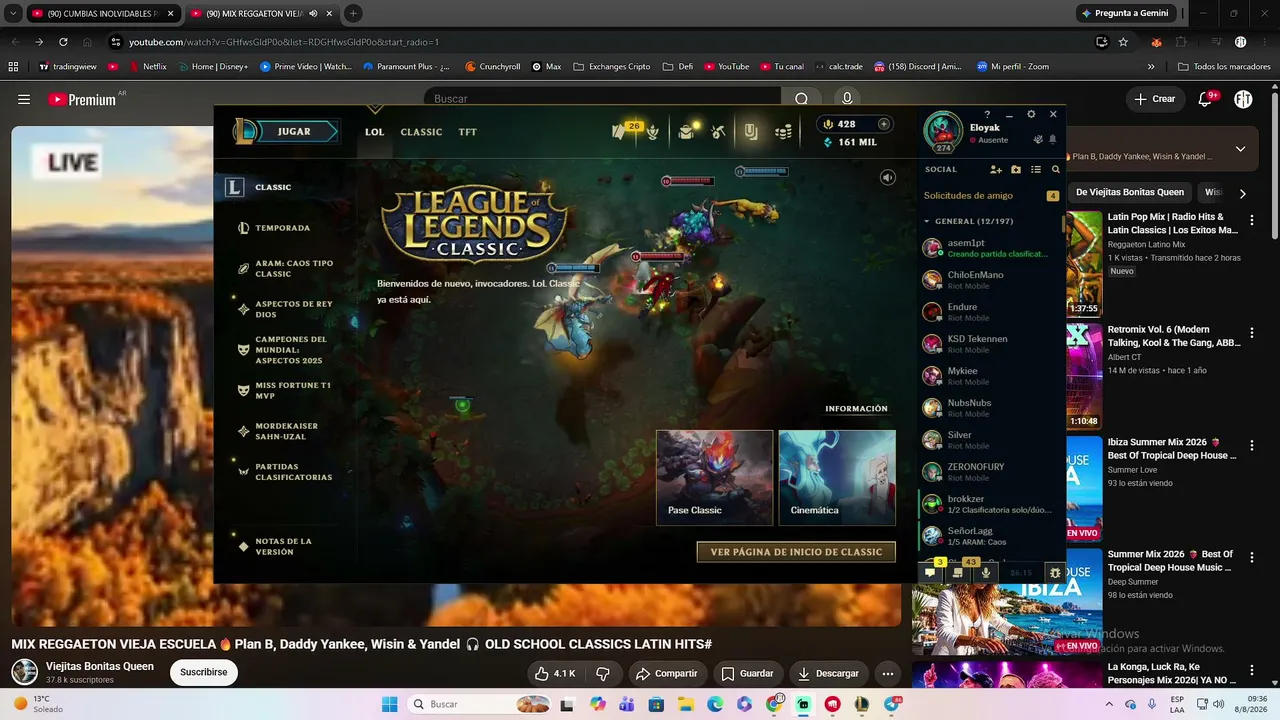Click YouTube voice search microphone
Viewport: 1280px width, 720px height.
[x=847, y=99]
